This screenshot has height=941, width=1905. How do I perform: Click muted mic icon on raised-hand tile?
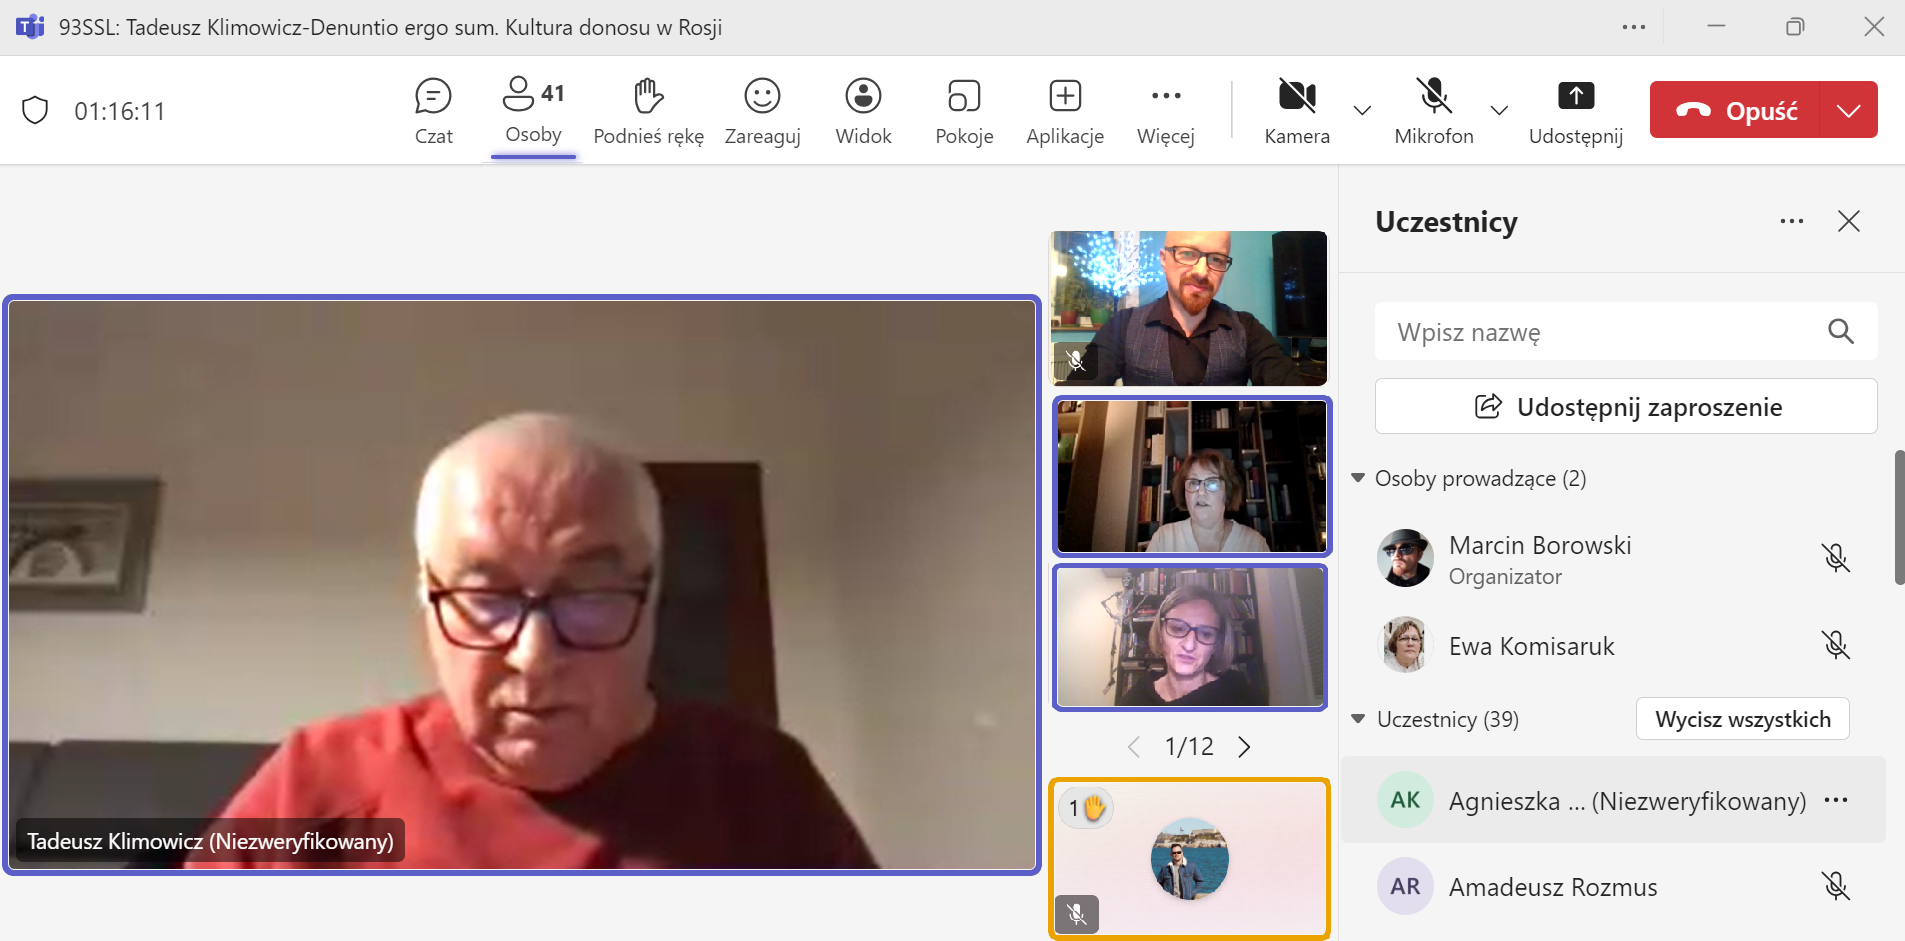[1077, 914]
